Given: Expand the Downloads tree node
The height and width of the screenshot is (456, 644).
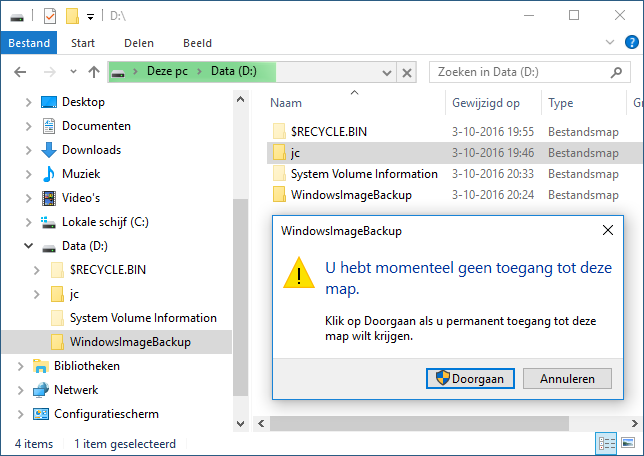Looking at the screenshot, I should tap(28, 150).
